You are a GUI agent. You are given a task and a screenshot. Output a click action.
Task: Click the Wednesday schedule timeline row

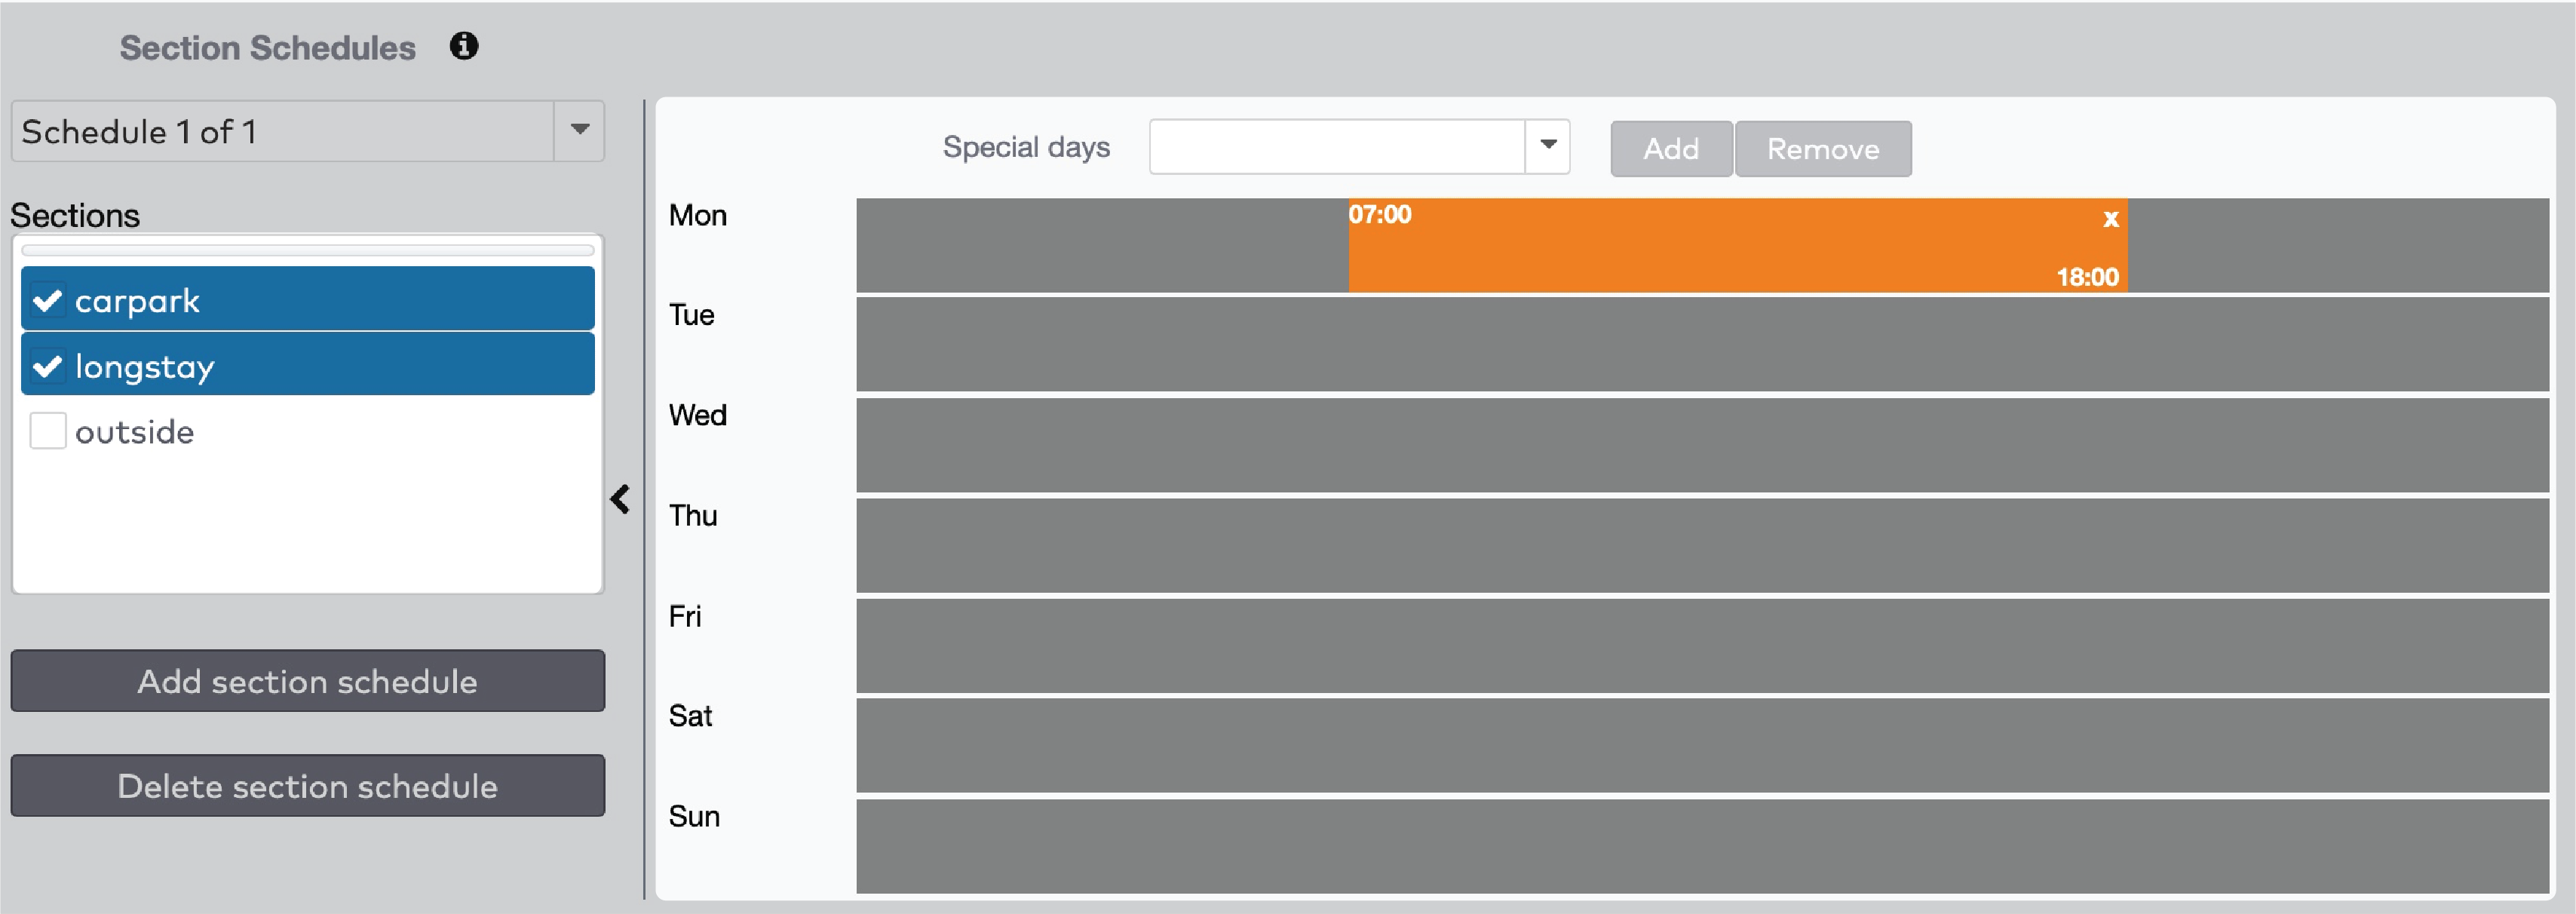click(x=1701, y=445)
